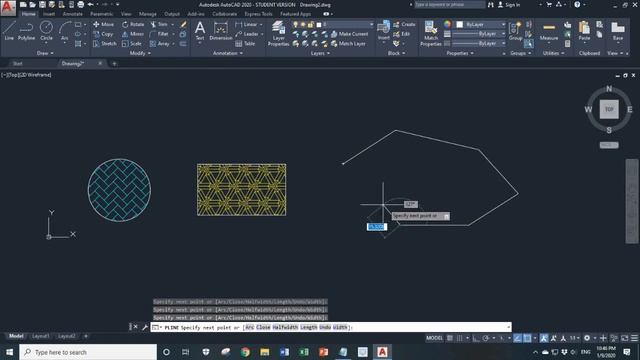Toggle object snap tracking in status bar
Viewport: 640px width, 360px height.
[518, 338]
